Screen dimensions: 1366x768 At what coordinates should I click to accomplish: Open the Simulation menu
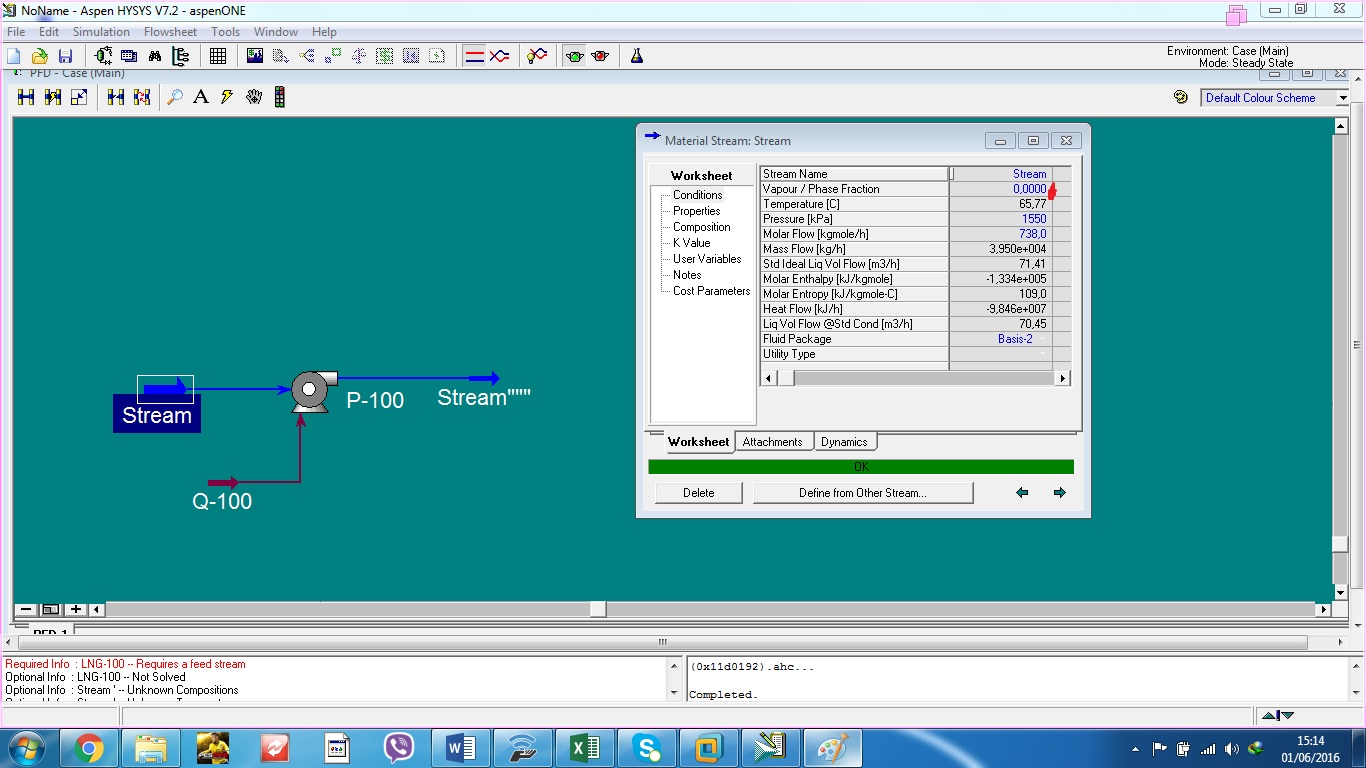(102, 32)
